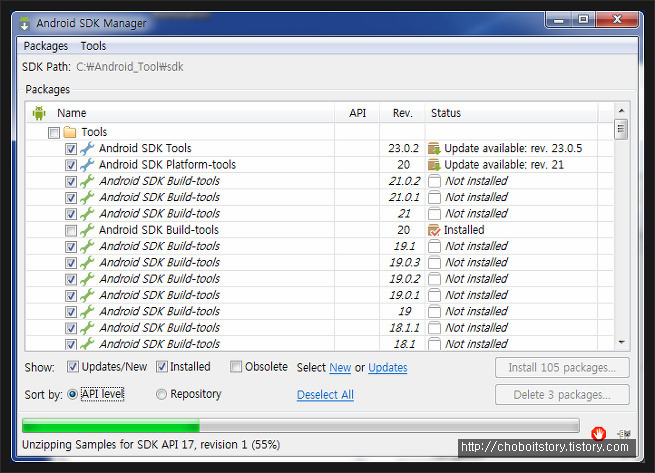Toggle the Updates/New show checkbox
Image resolution: width=655 pixels, height=473 pixels.
pos(73,366)
